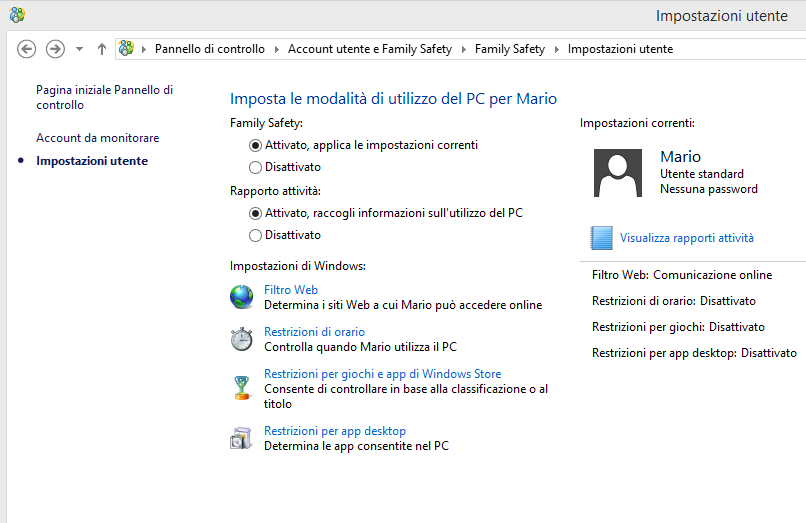Expand the chevron before Pannello di controllo
806x523 pixels.
pos(144,49)
